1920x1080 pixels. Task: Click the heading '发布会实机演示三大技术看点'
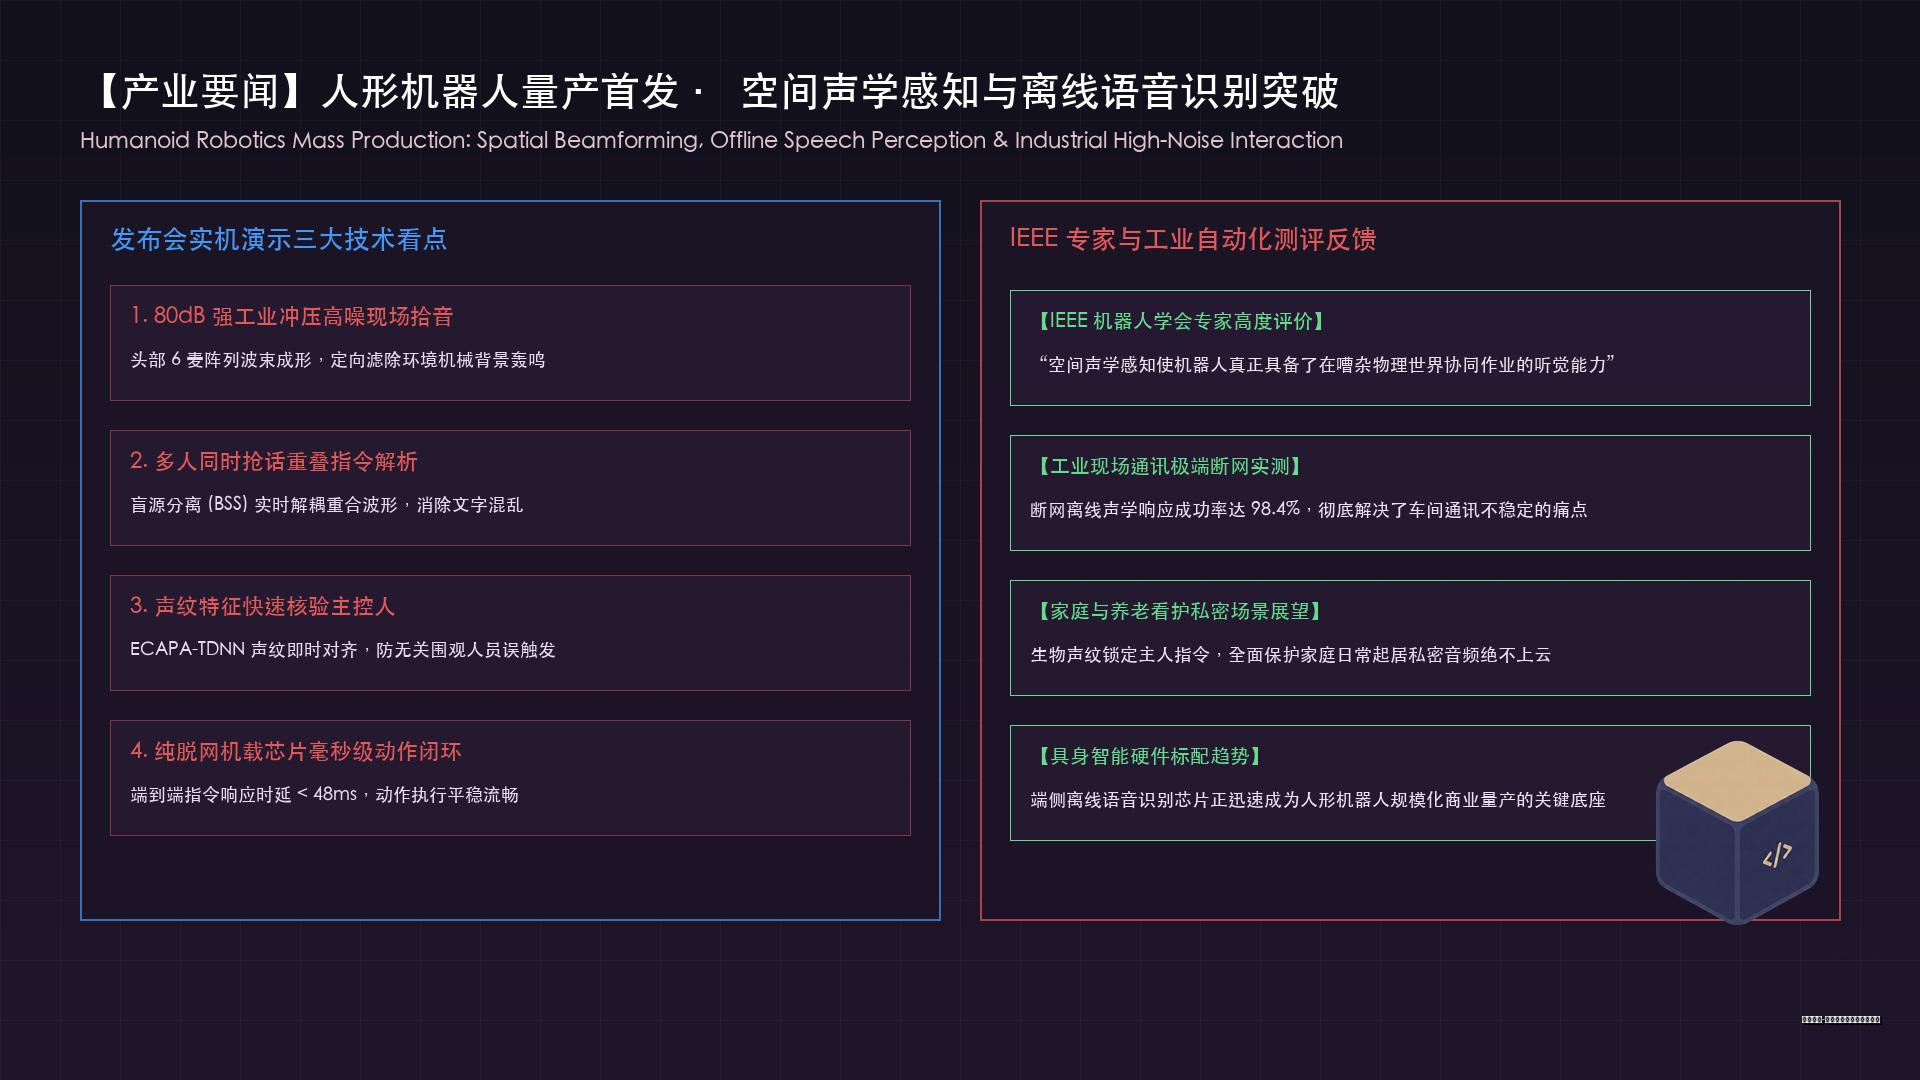pos(279,239)
